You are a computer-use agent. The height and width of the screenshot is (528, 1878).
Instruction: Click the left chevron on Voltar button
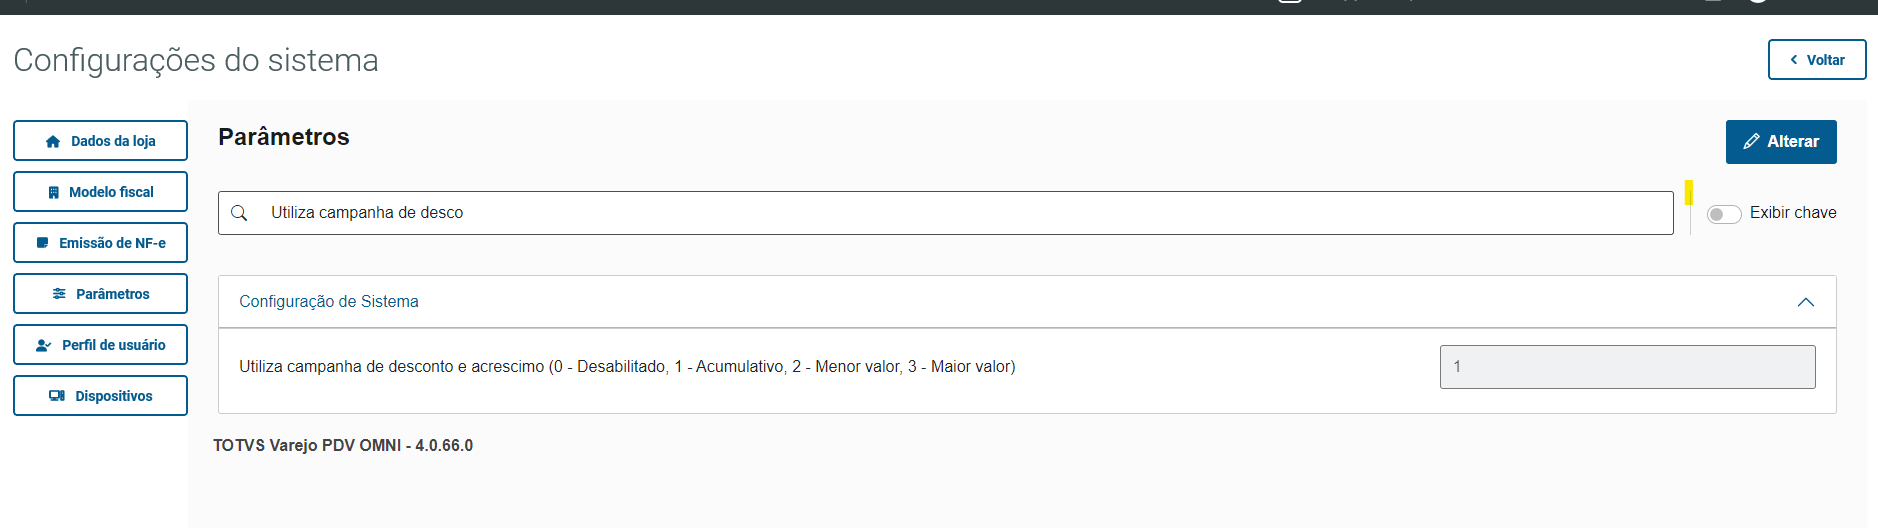[x=1794, y=60]
